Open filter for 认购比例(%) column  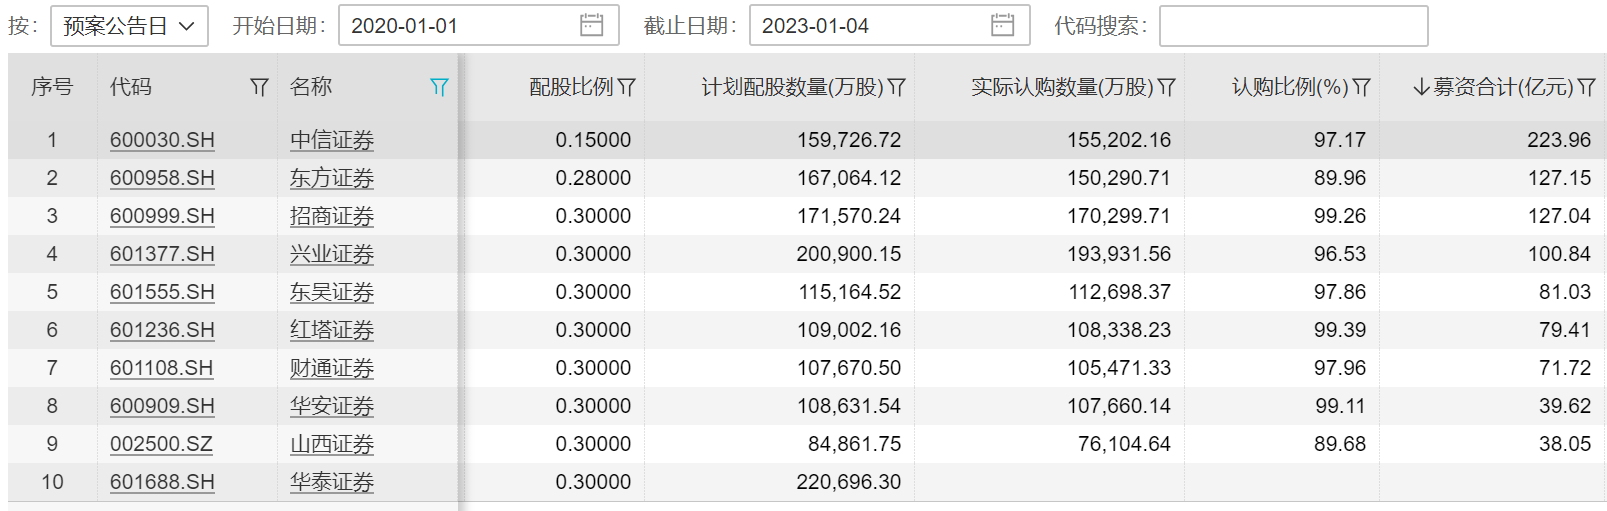1362,88
